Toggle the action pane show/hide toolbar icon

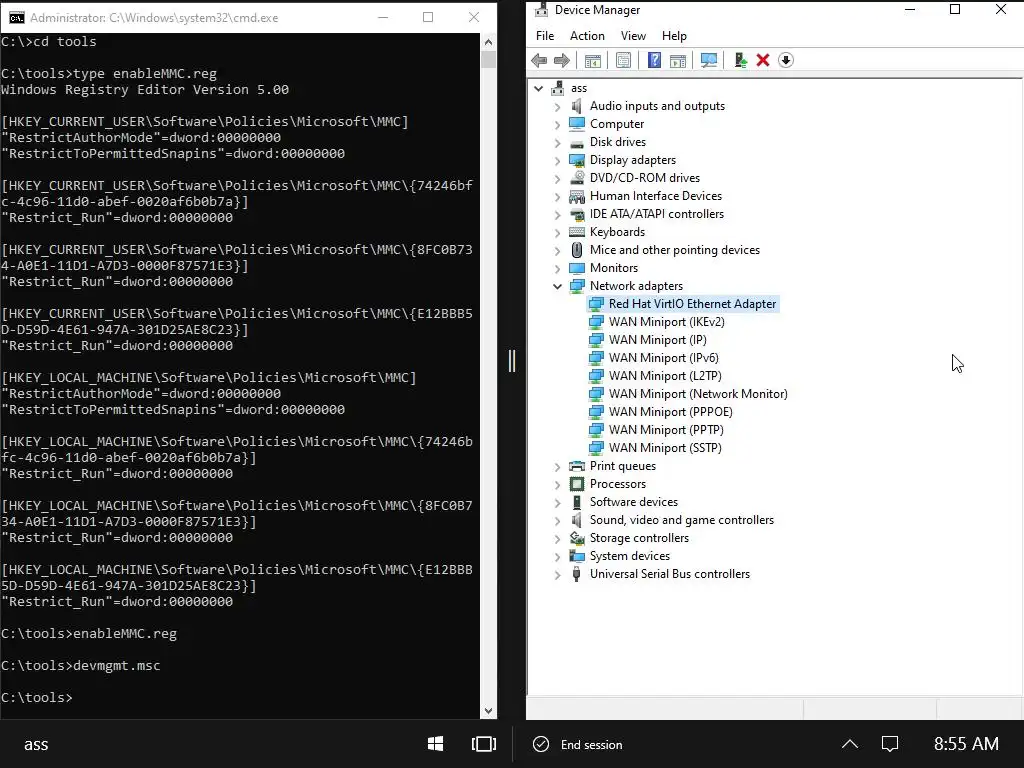point(678,61)
